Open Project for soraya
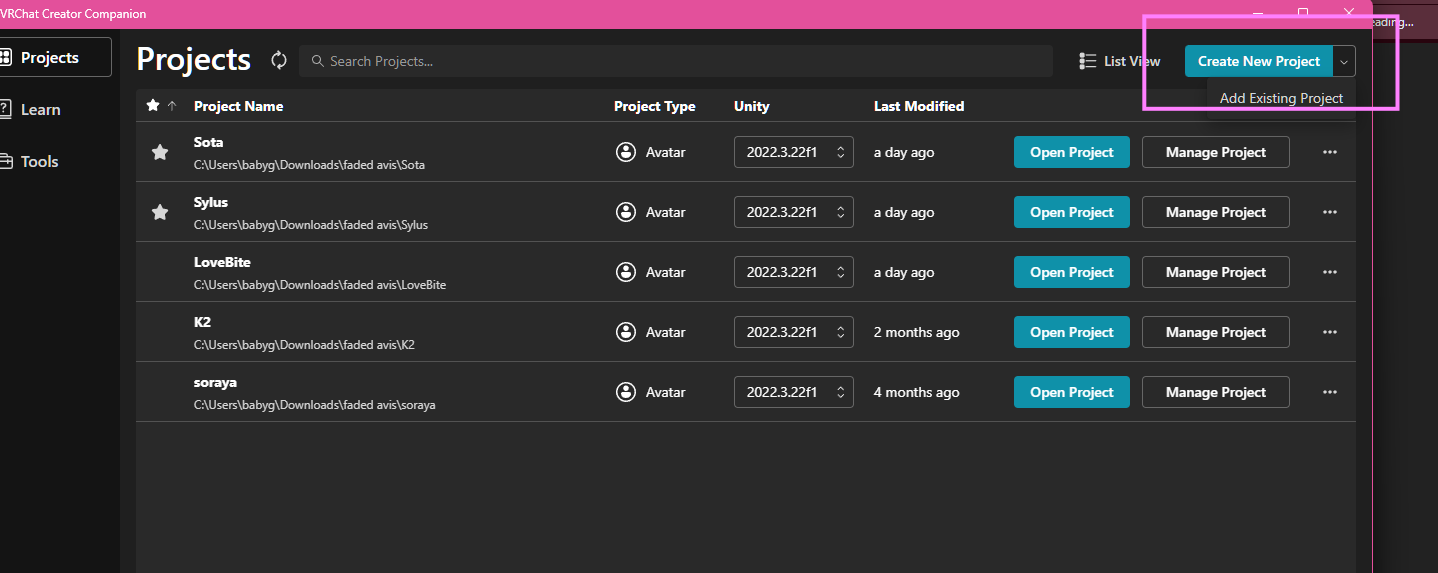The image size is (1438, 573). 1072,392
